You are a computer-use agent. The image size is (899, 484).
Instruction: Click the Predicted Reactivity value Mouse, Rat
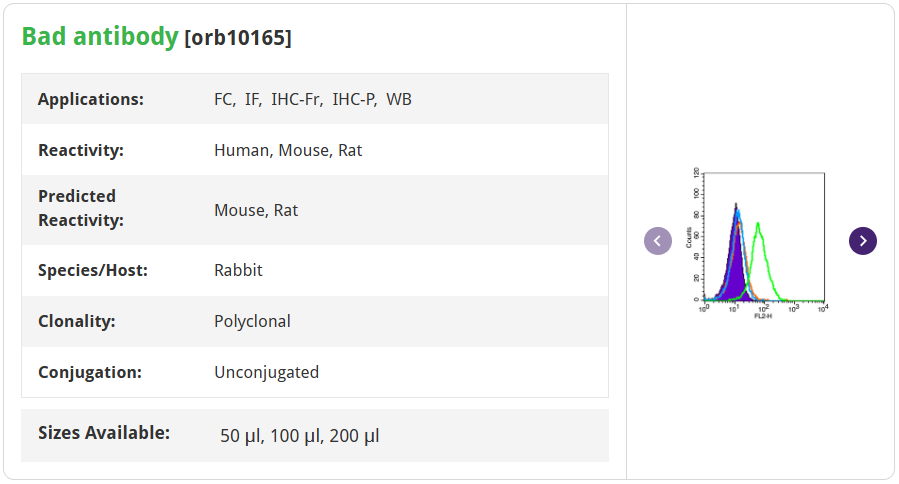pyautogui.click(x=256, y=210)
